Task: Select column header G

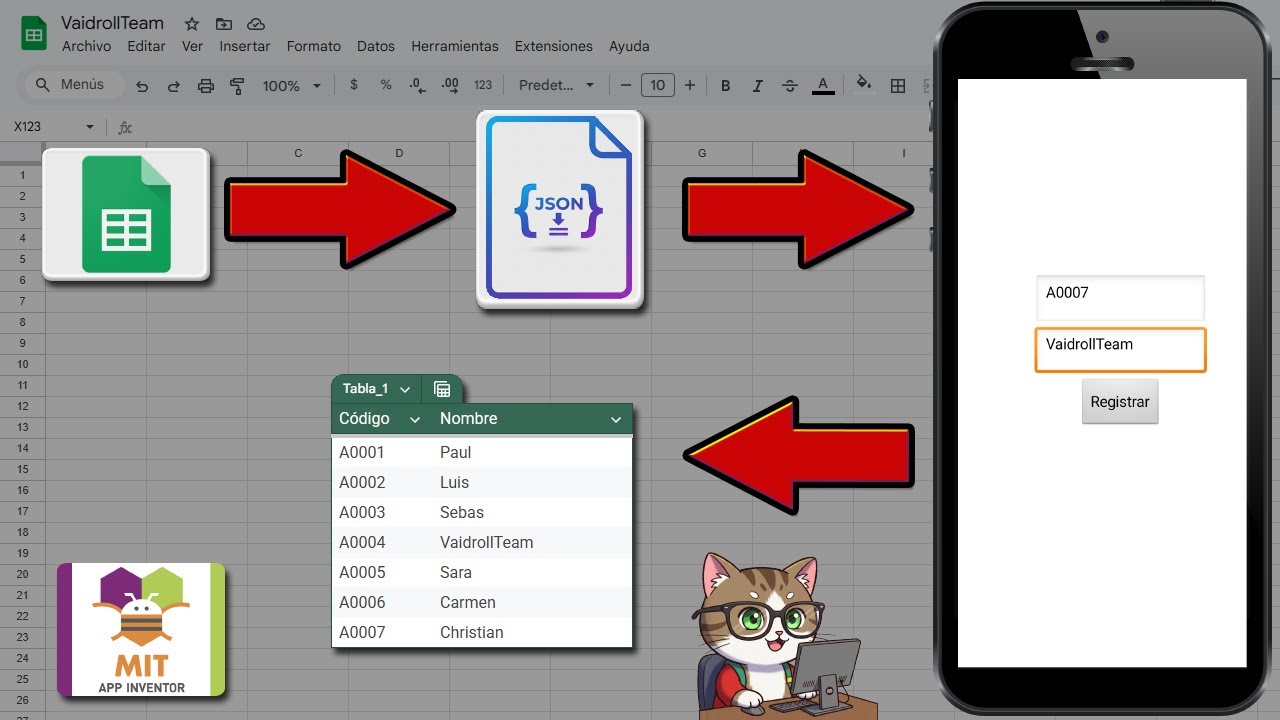Action: 702,153
